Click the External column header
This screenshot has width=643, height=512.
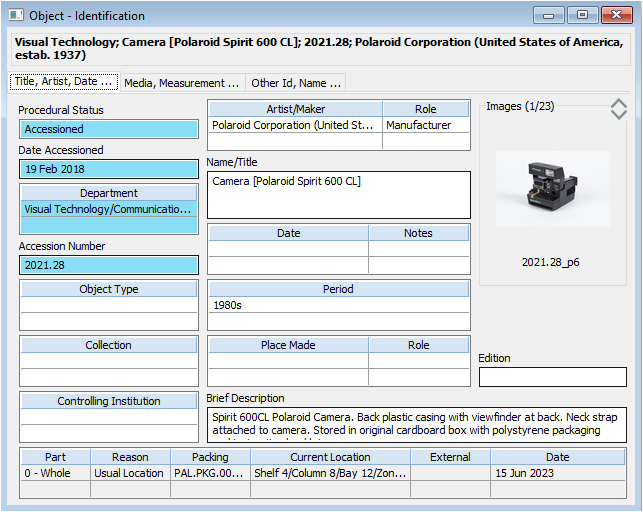(450, 457)
